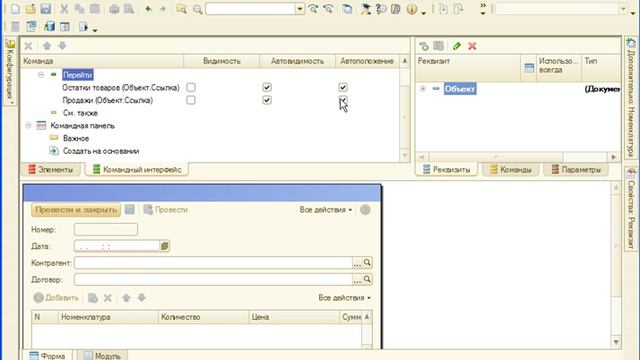640x360 pixels.
Task: Click the Cut scissors icon
Action: (x=64, y=9)
